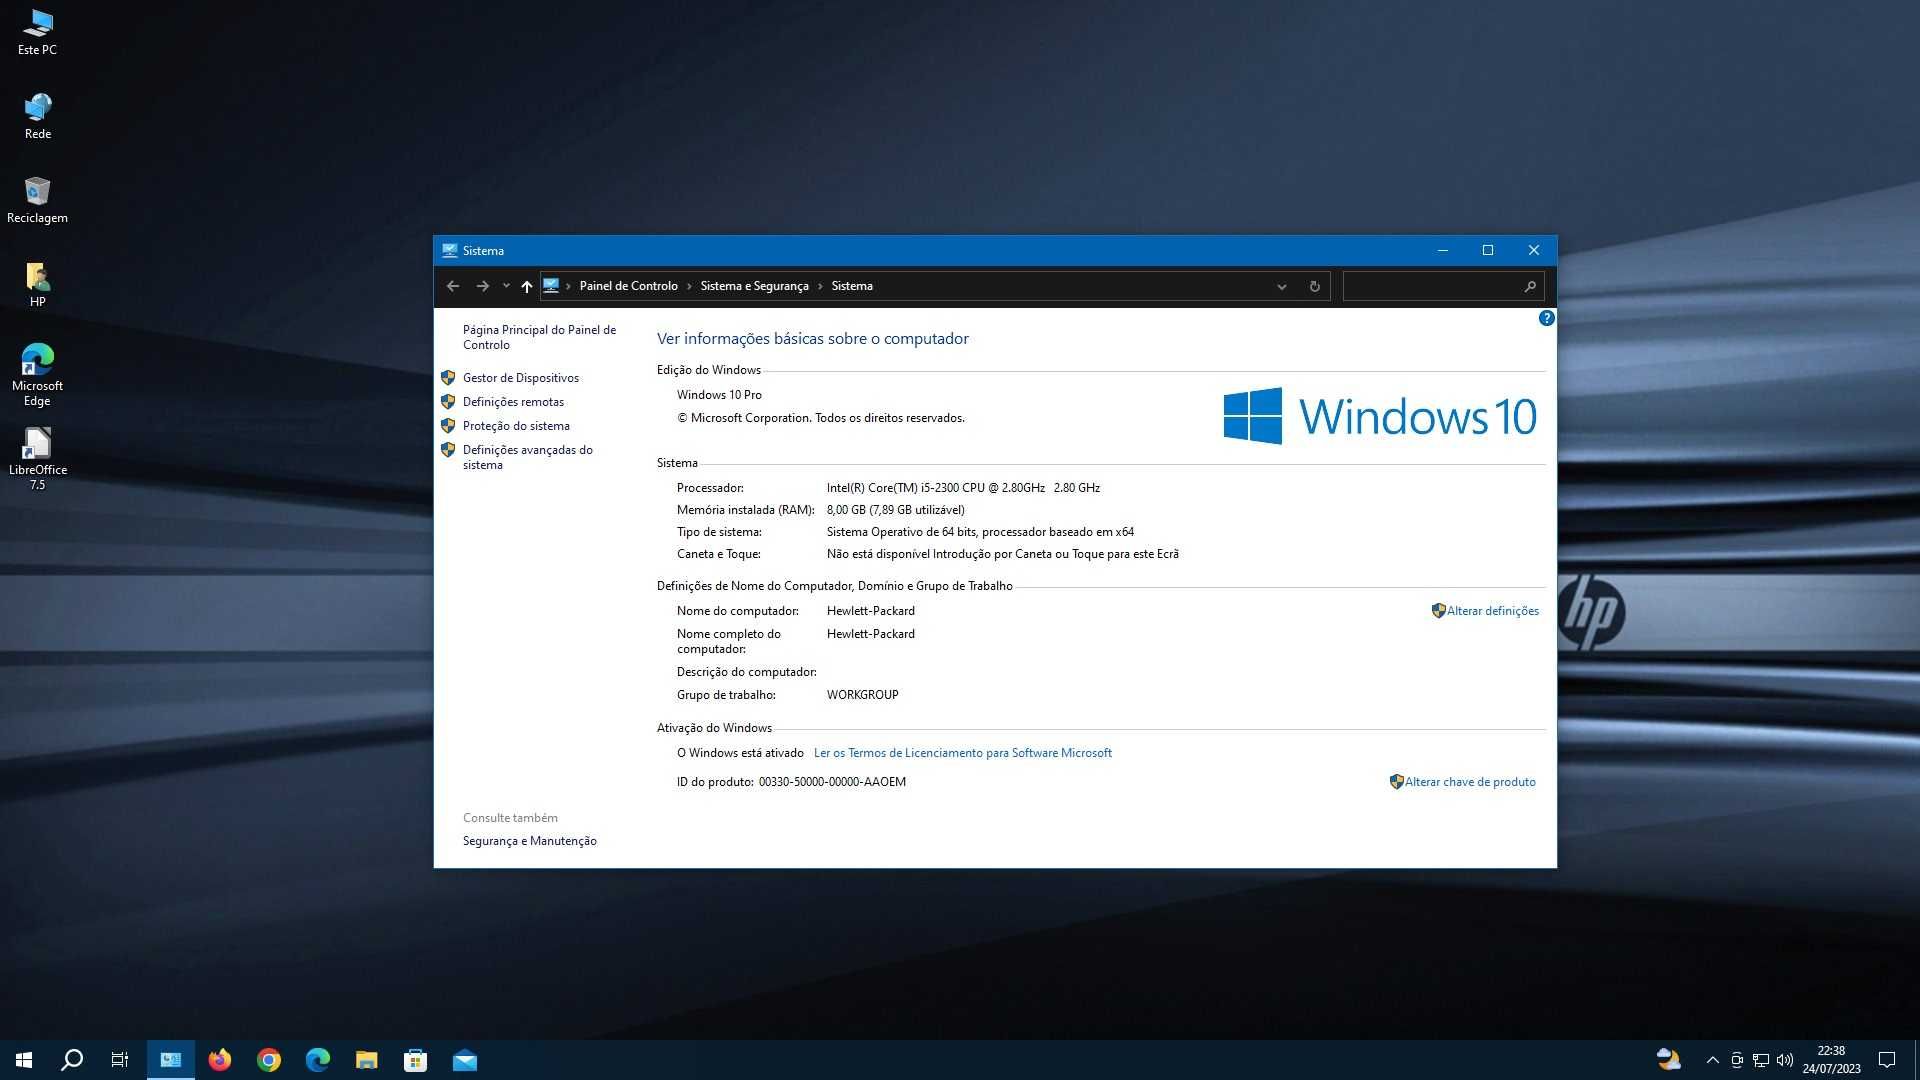Click computer icon in address bar

point(551,286)
